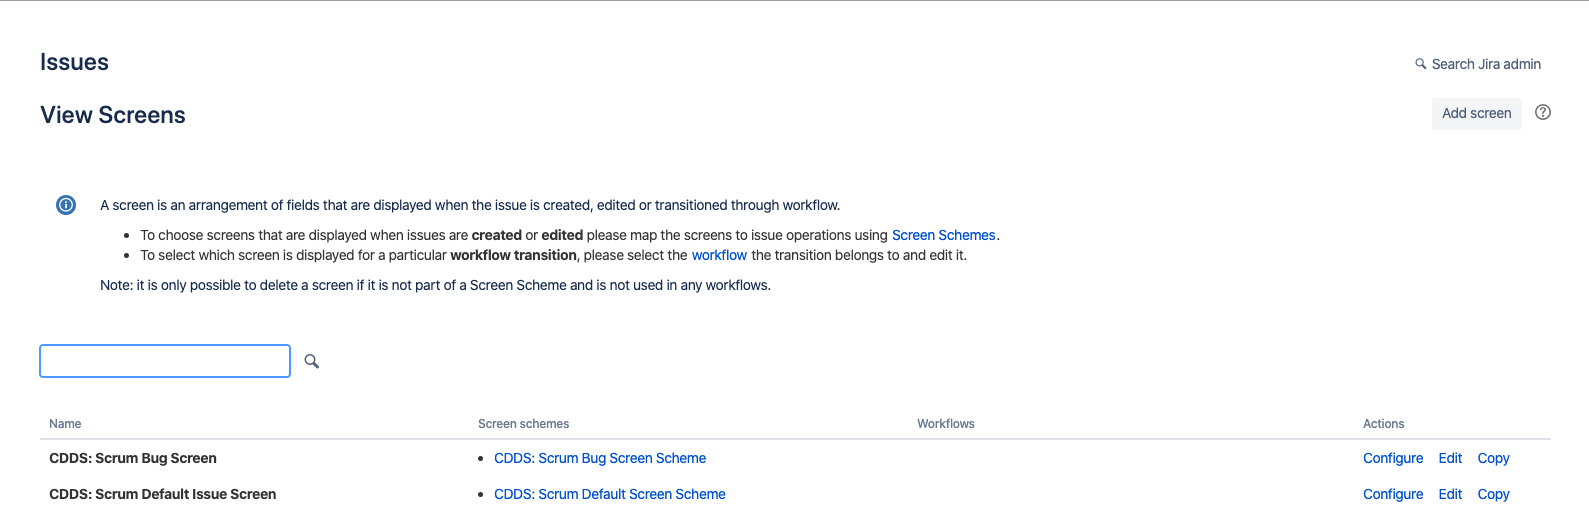1589x515 pixels.
Task: Focus the screen name filter input field
Action: point(165,361)
